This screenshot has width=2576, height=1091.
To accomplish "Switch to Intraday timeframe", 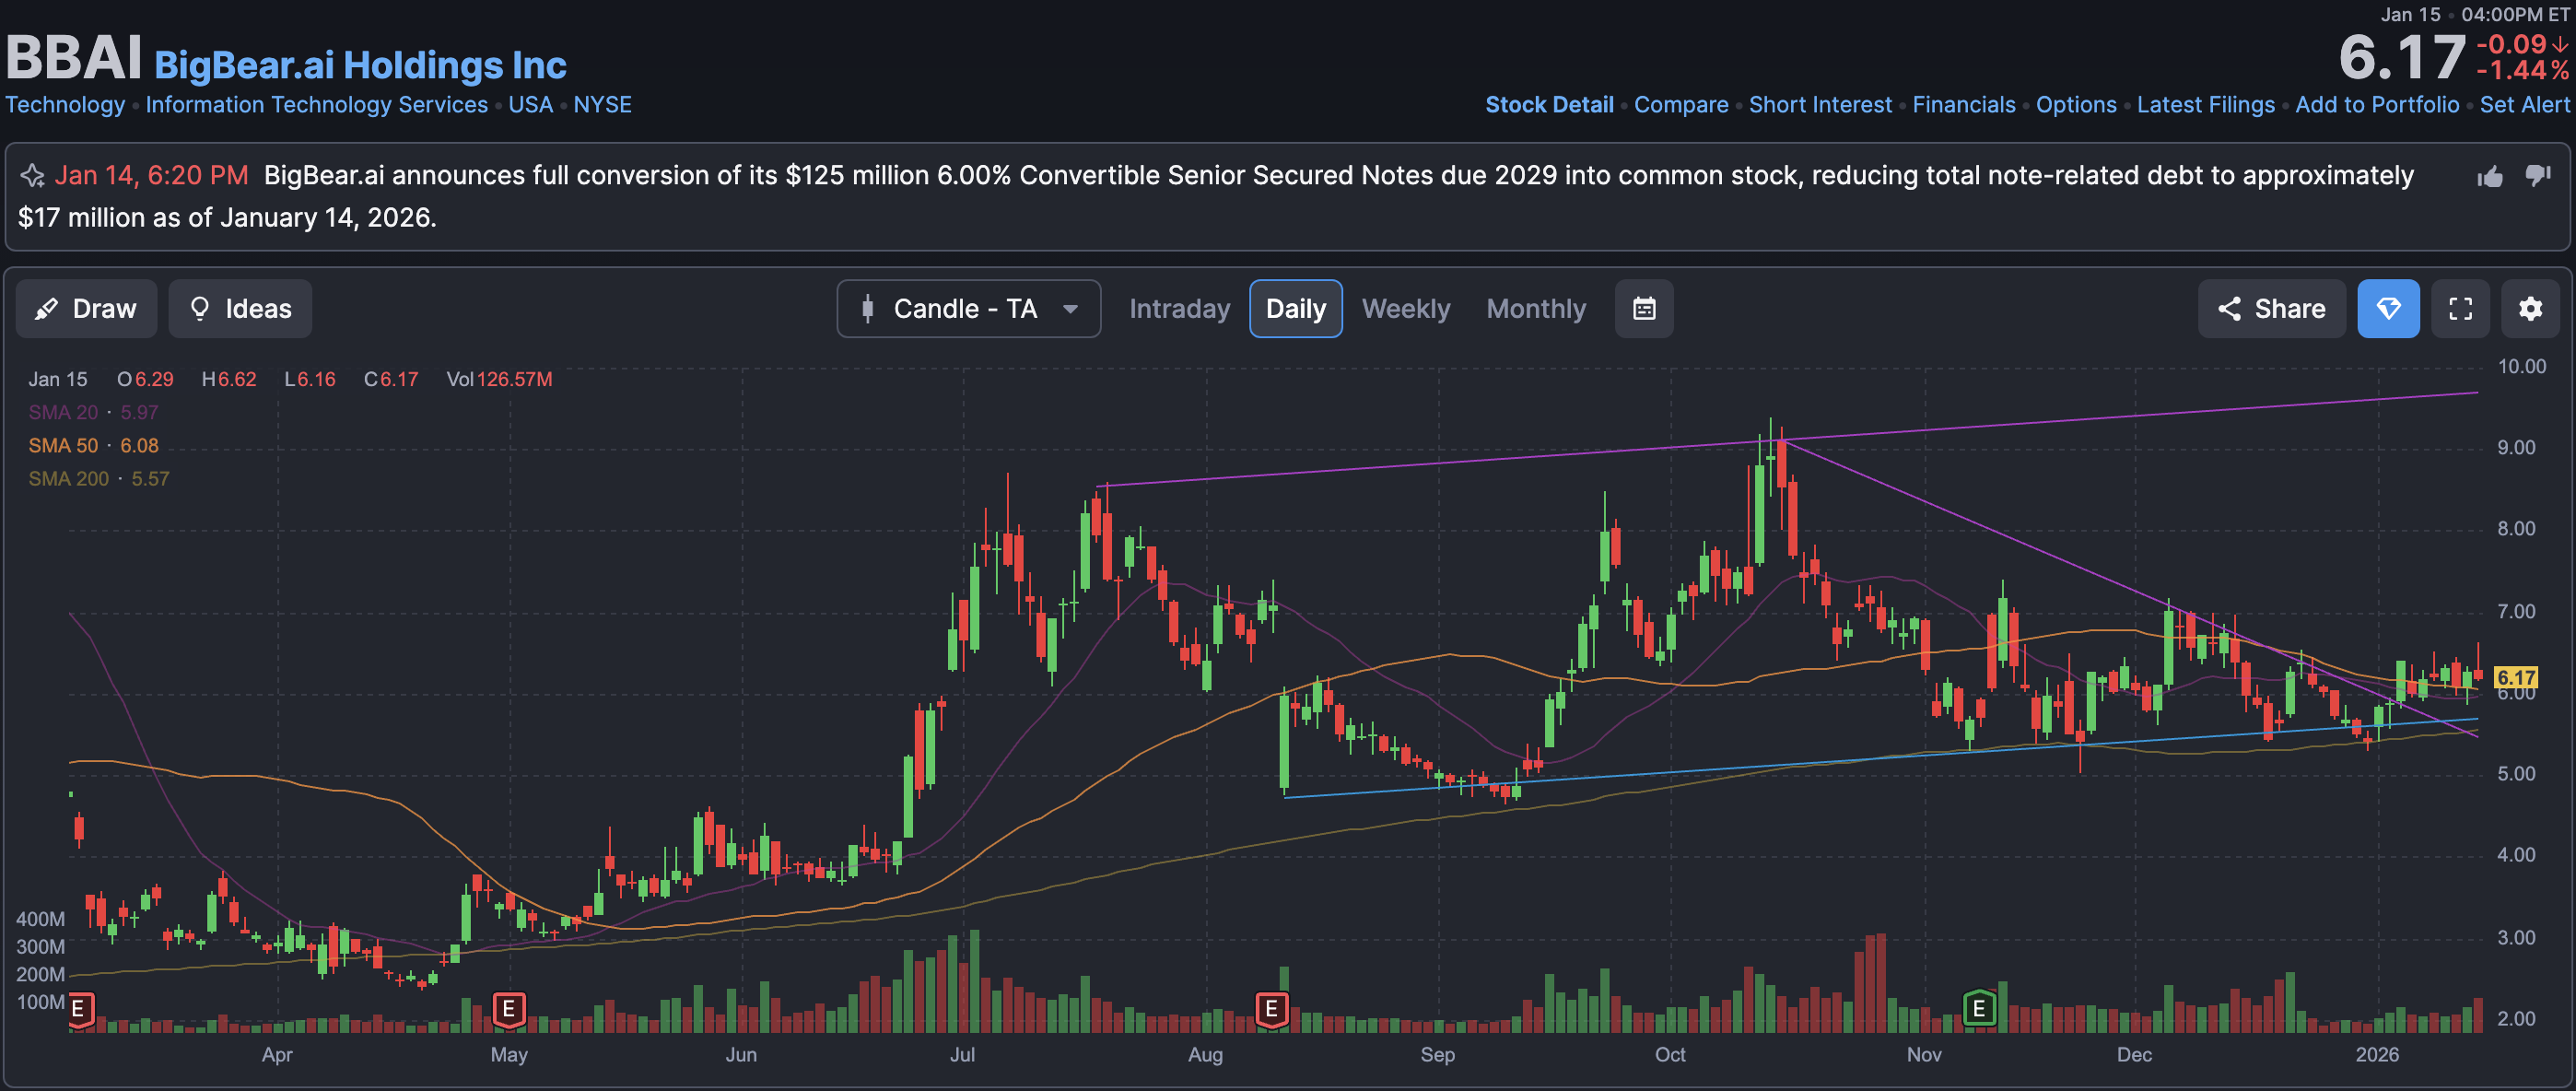I will click(x=1179, y=309).
